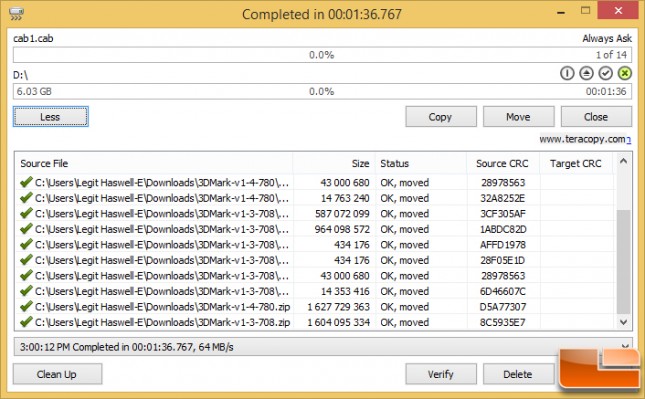Select the 3DMark-v1-4-780.zip file path

click(162, 307)
